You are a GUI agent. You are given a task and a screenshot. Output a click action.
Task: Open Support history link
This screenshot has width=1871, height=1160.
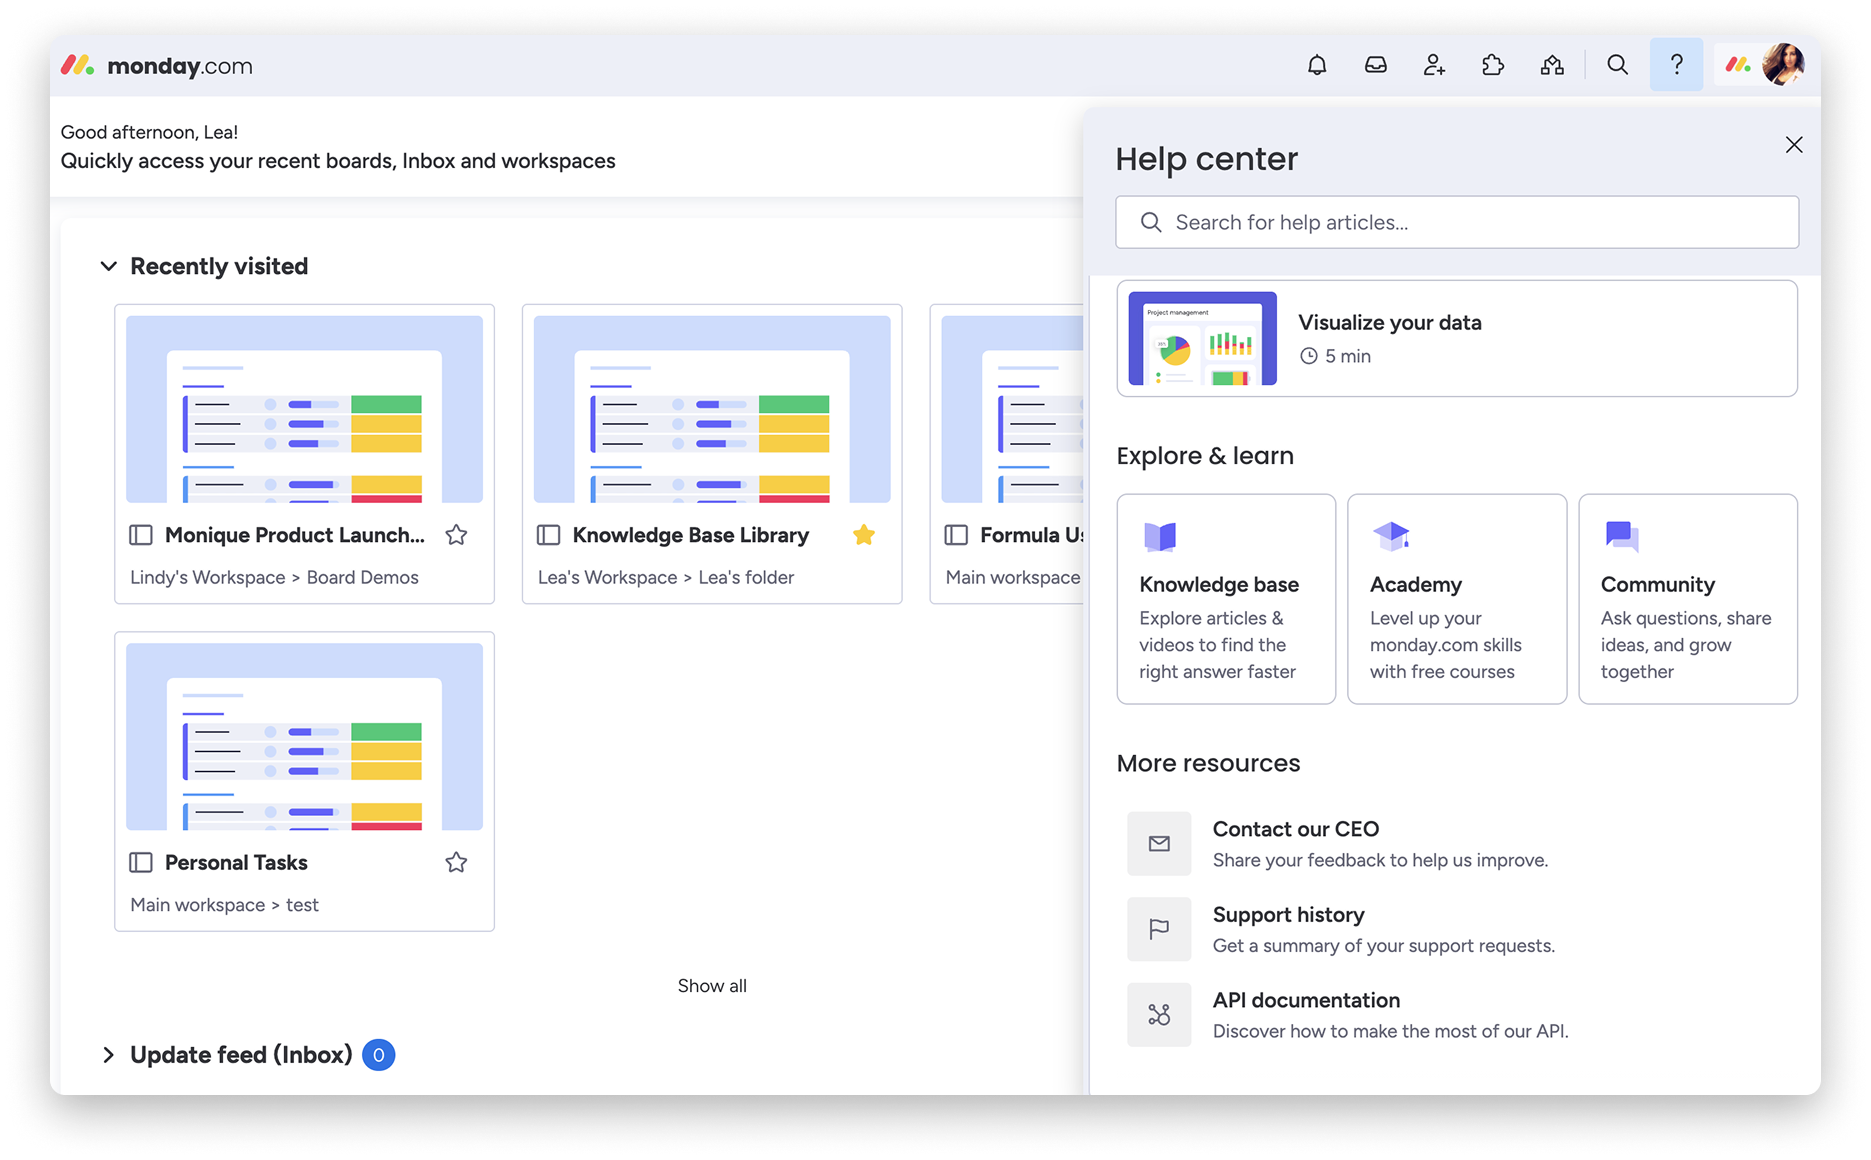1289,915
